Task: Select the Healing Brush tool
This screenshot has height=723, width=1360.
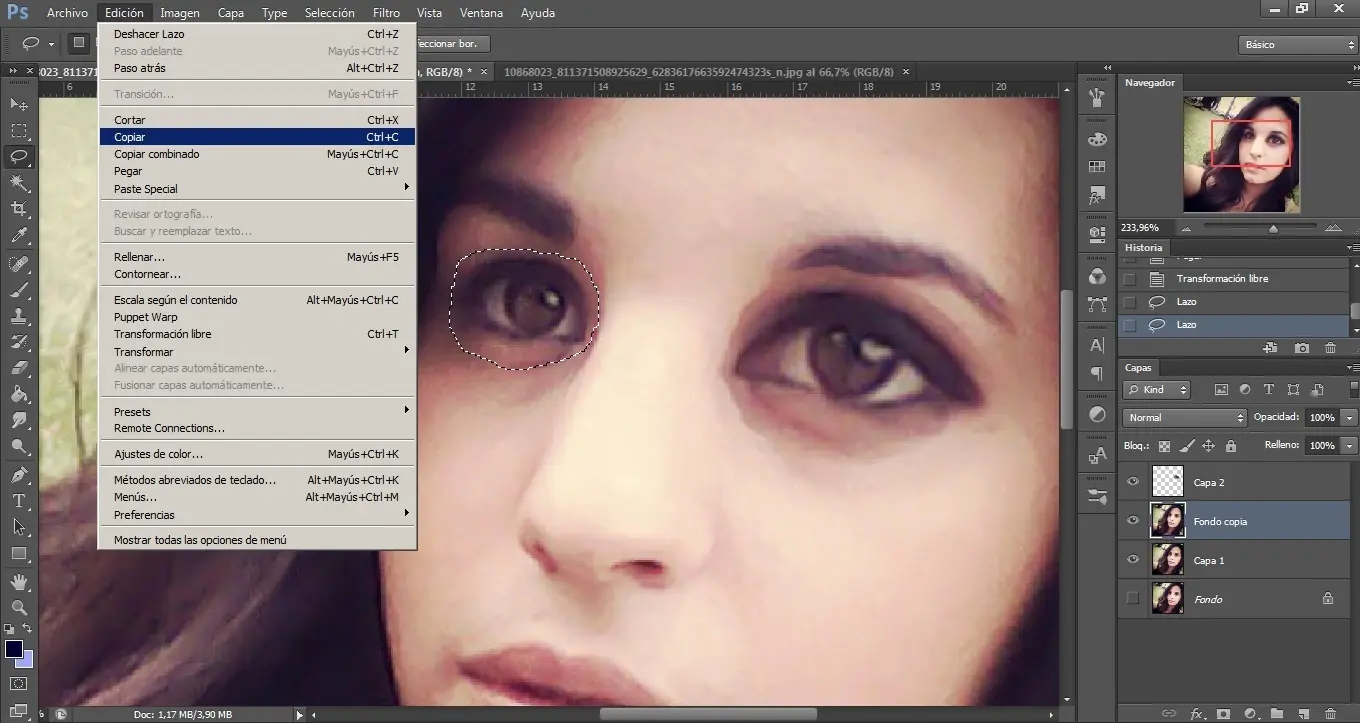Action: pos(19,263)
